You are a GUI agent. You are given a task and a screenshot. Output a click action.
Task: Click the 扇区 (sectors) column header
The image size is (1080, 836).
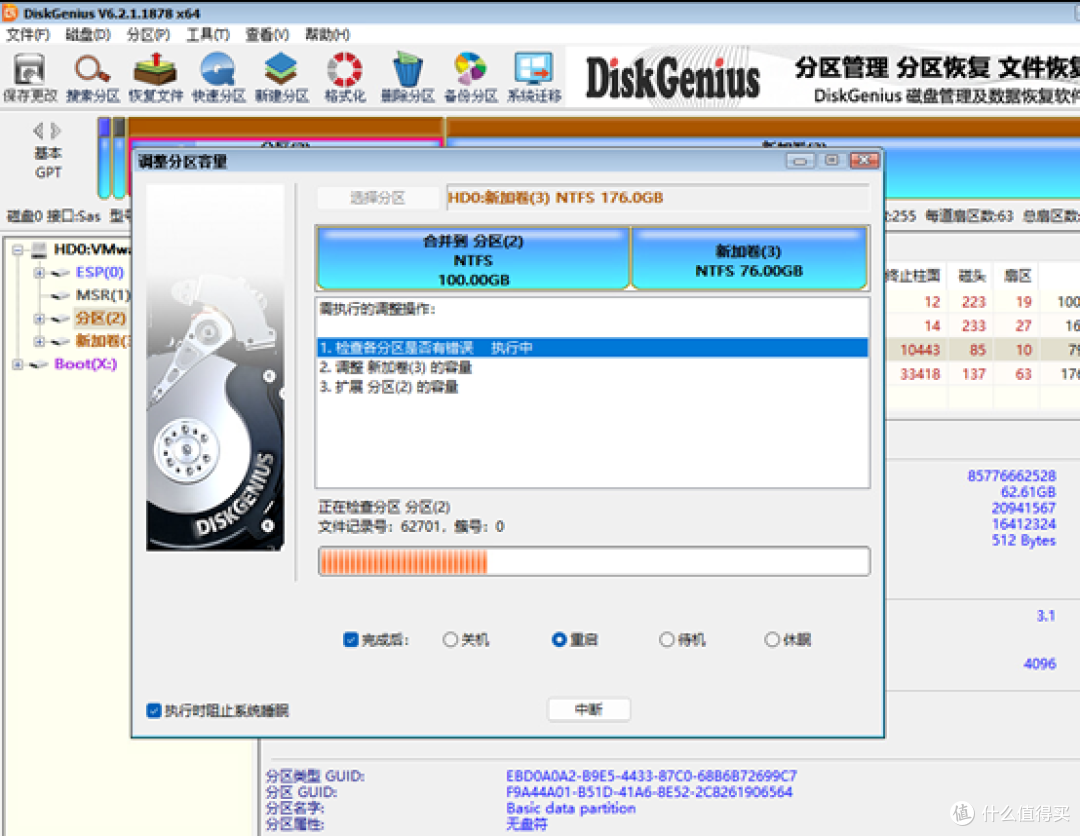(1017, 277)
